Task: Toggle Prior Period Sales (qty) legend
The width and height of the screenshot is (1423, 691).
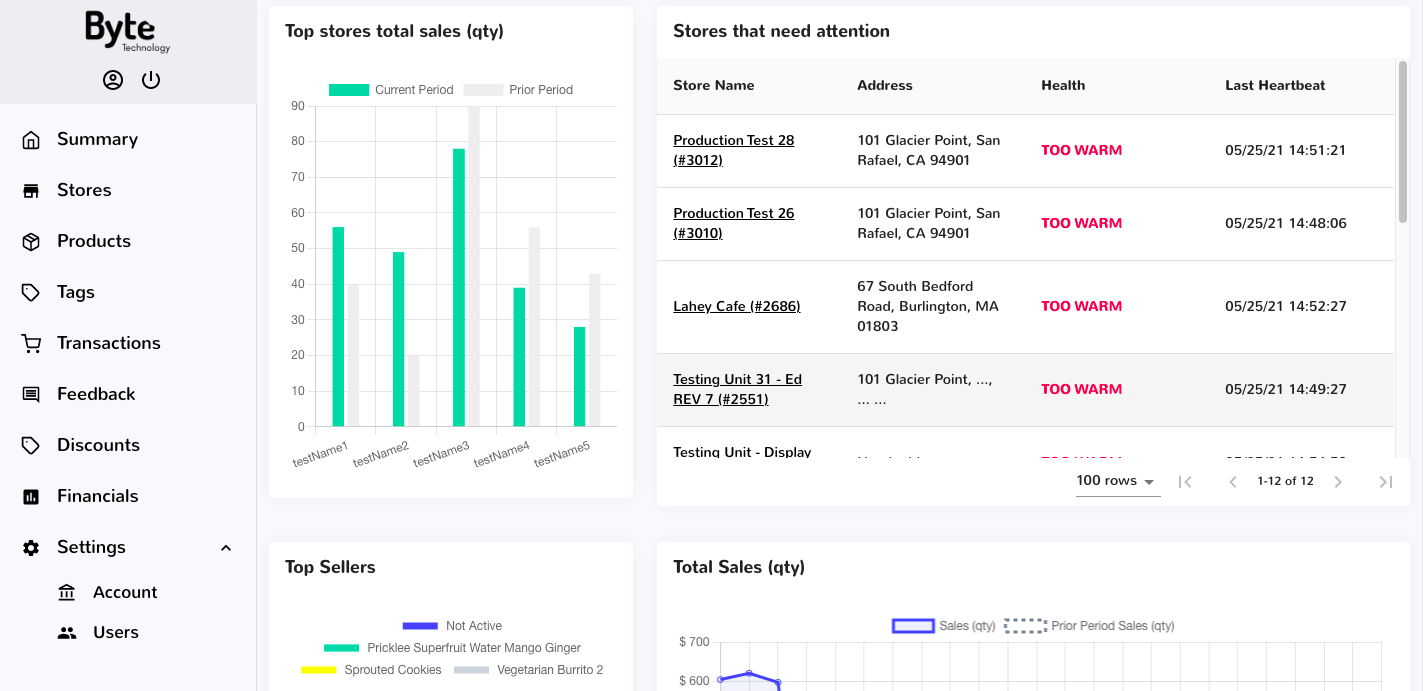Action: 1089,626
